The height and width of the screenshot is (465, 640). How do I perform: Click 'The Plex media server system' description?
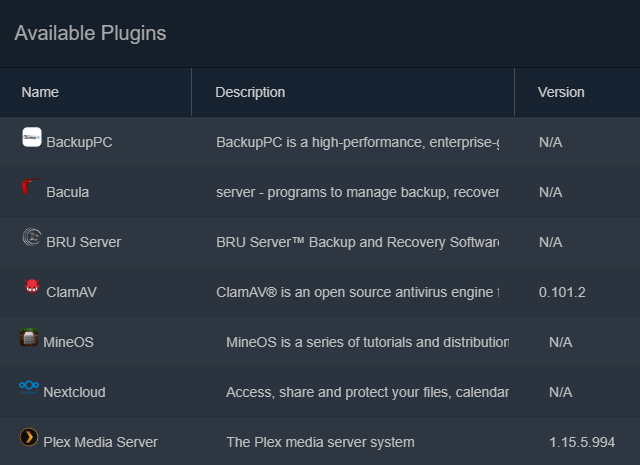pos(320,442)
